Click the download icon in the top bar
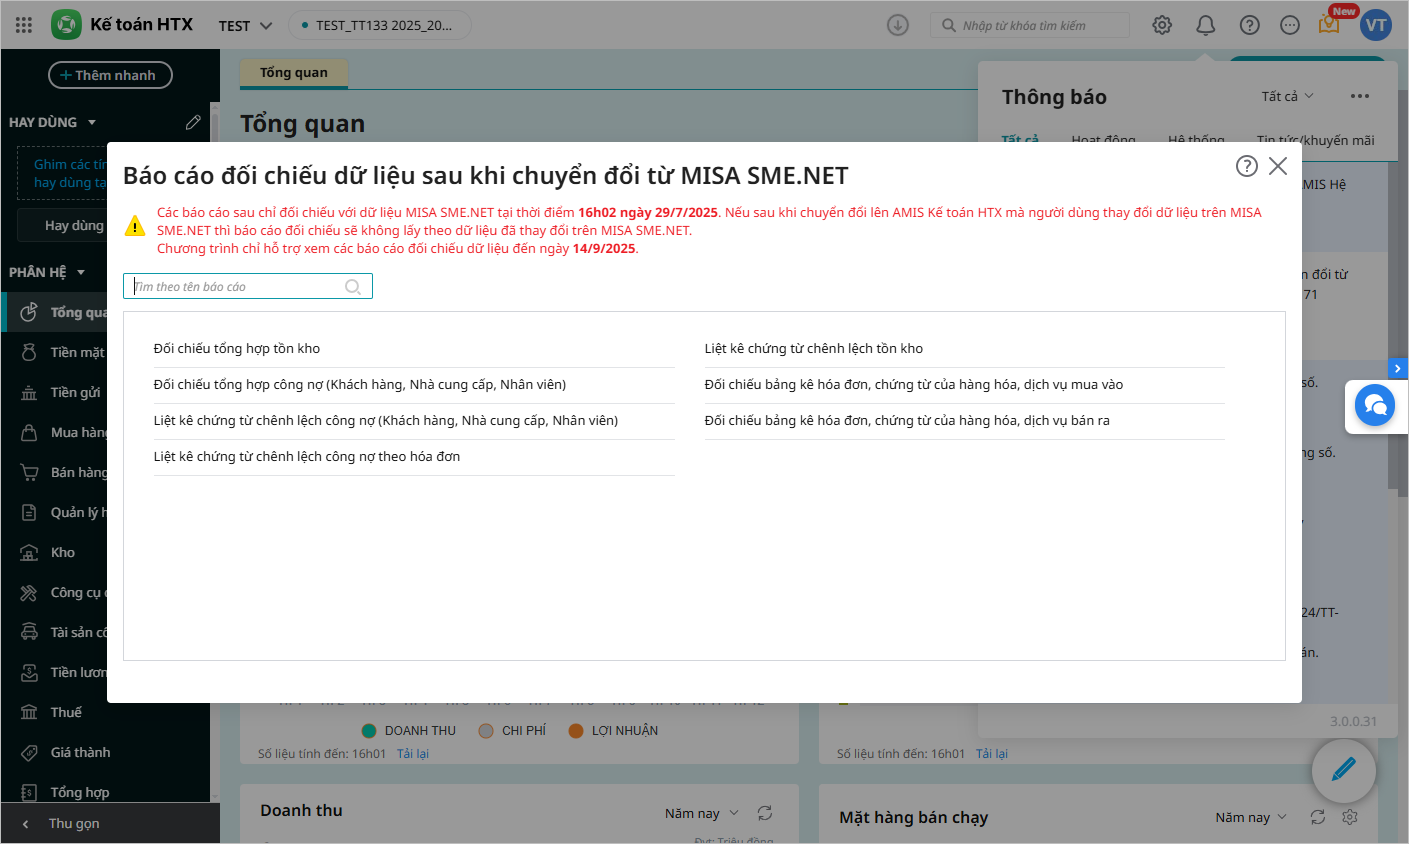Viewport: 1409px width, 844px height. coord(898,25)
